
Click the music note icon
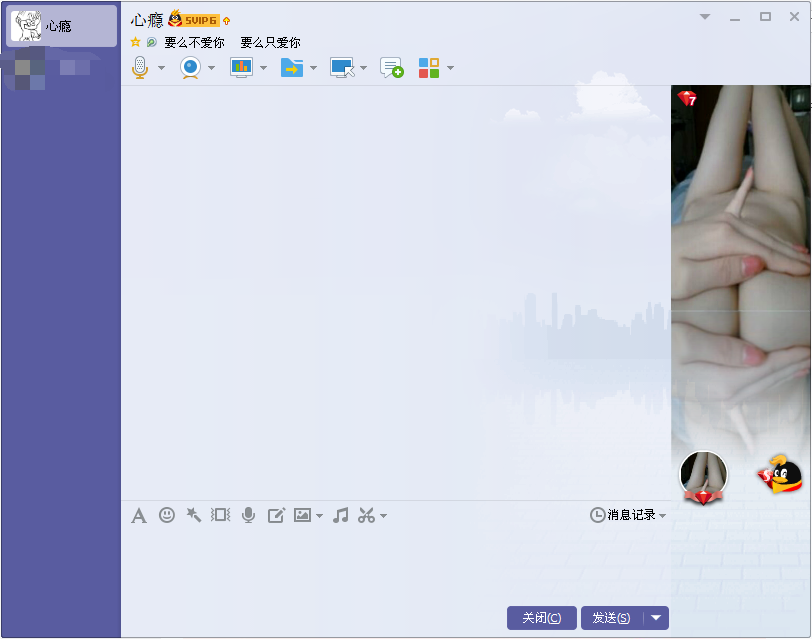click(340, 515)
